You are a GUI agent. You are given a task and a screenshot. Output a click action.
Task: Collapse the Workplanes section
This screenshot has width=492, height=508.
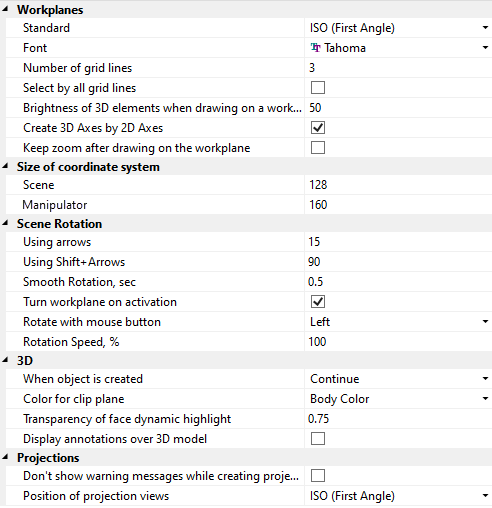pyautogui.click(x=5, y=9)
